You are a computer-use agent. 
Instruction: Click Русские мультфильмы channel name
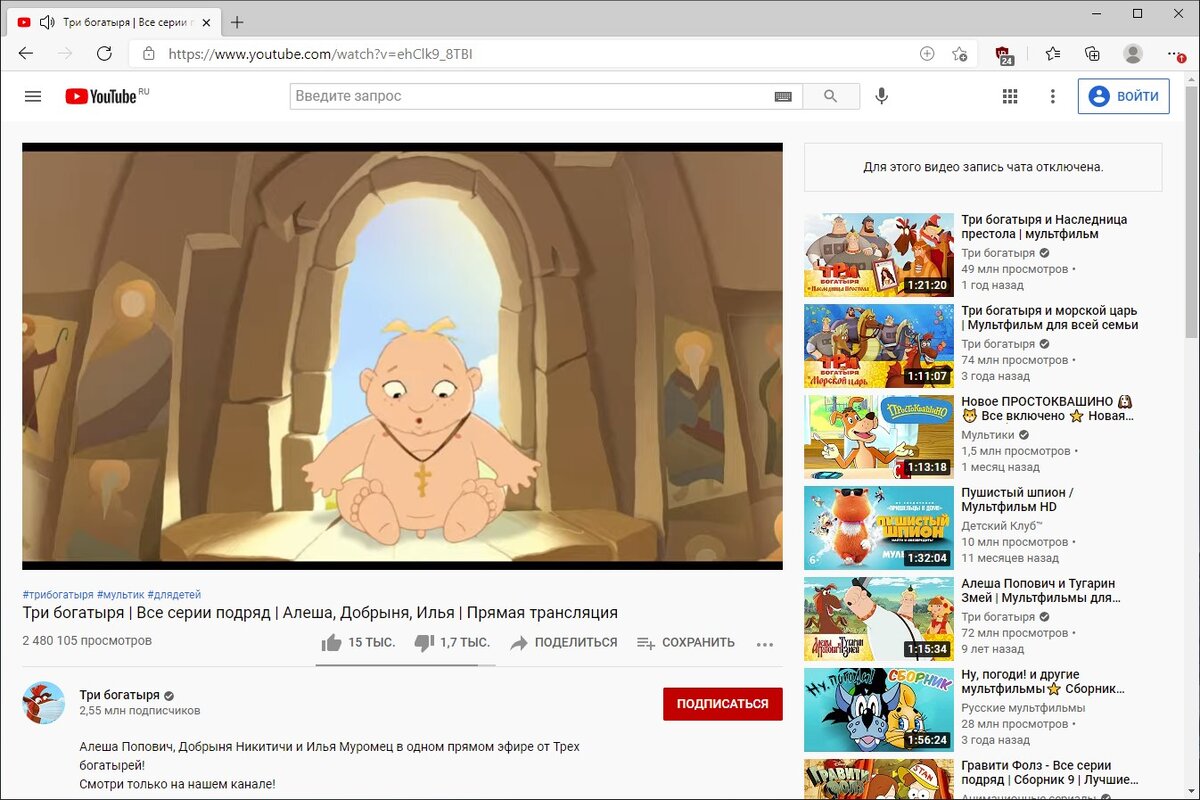[x=1023, y=707]
